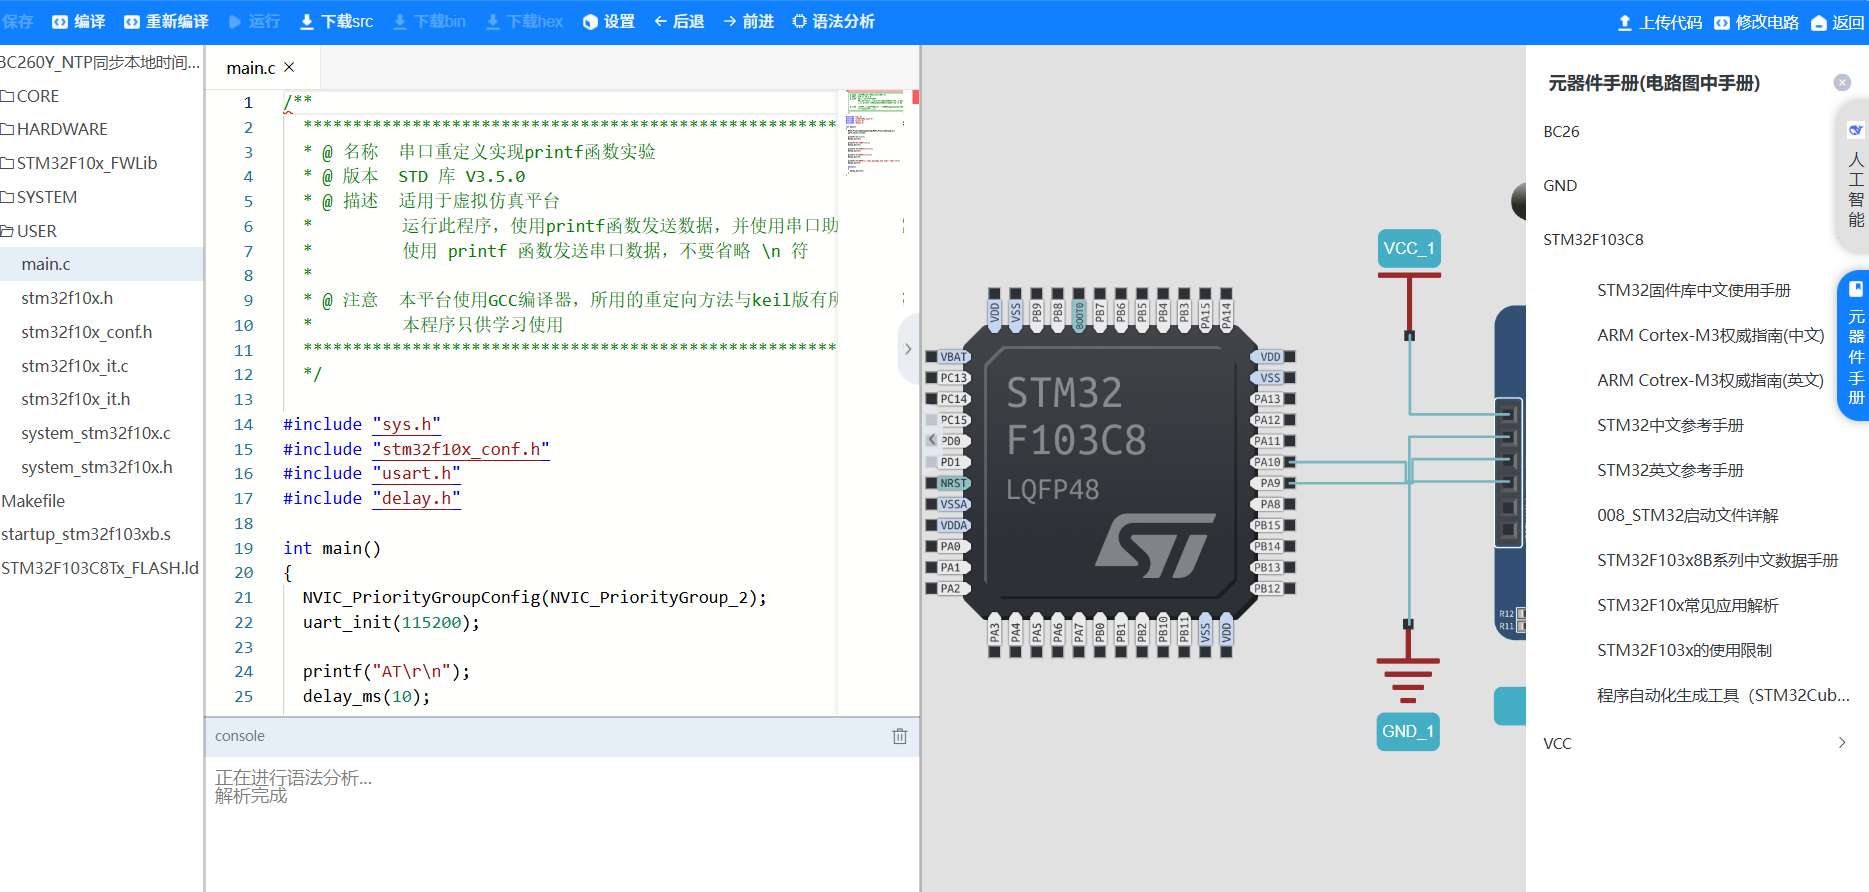The image size is (1869, 892).
Task: Click the 下载bin button
Action: tap(429, 21)
